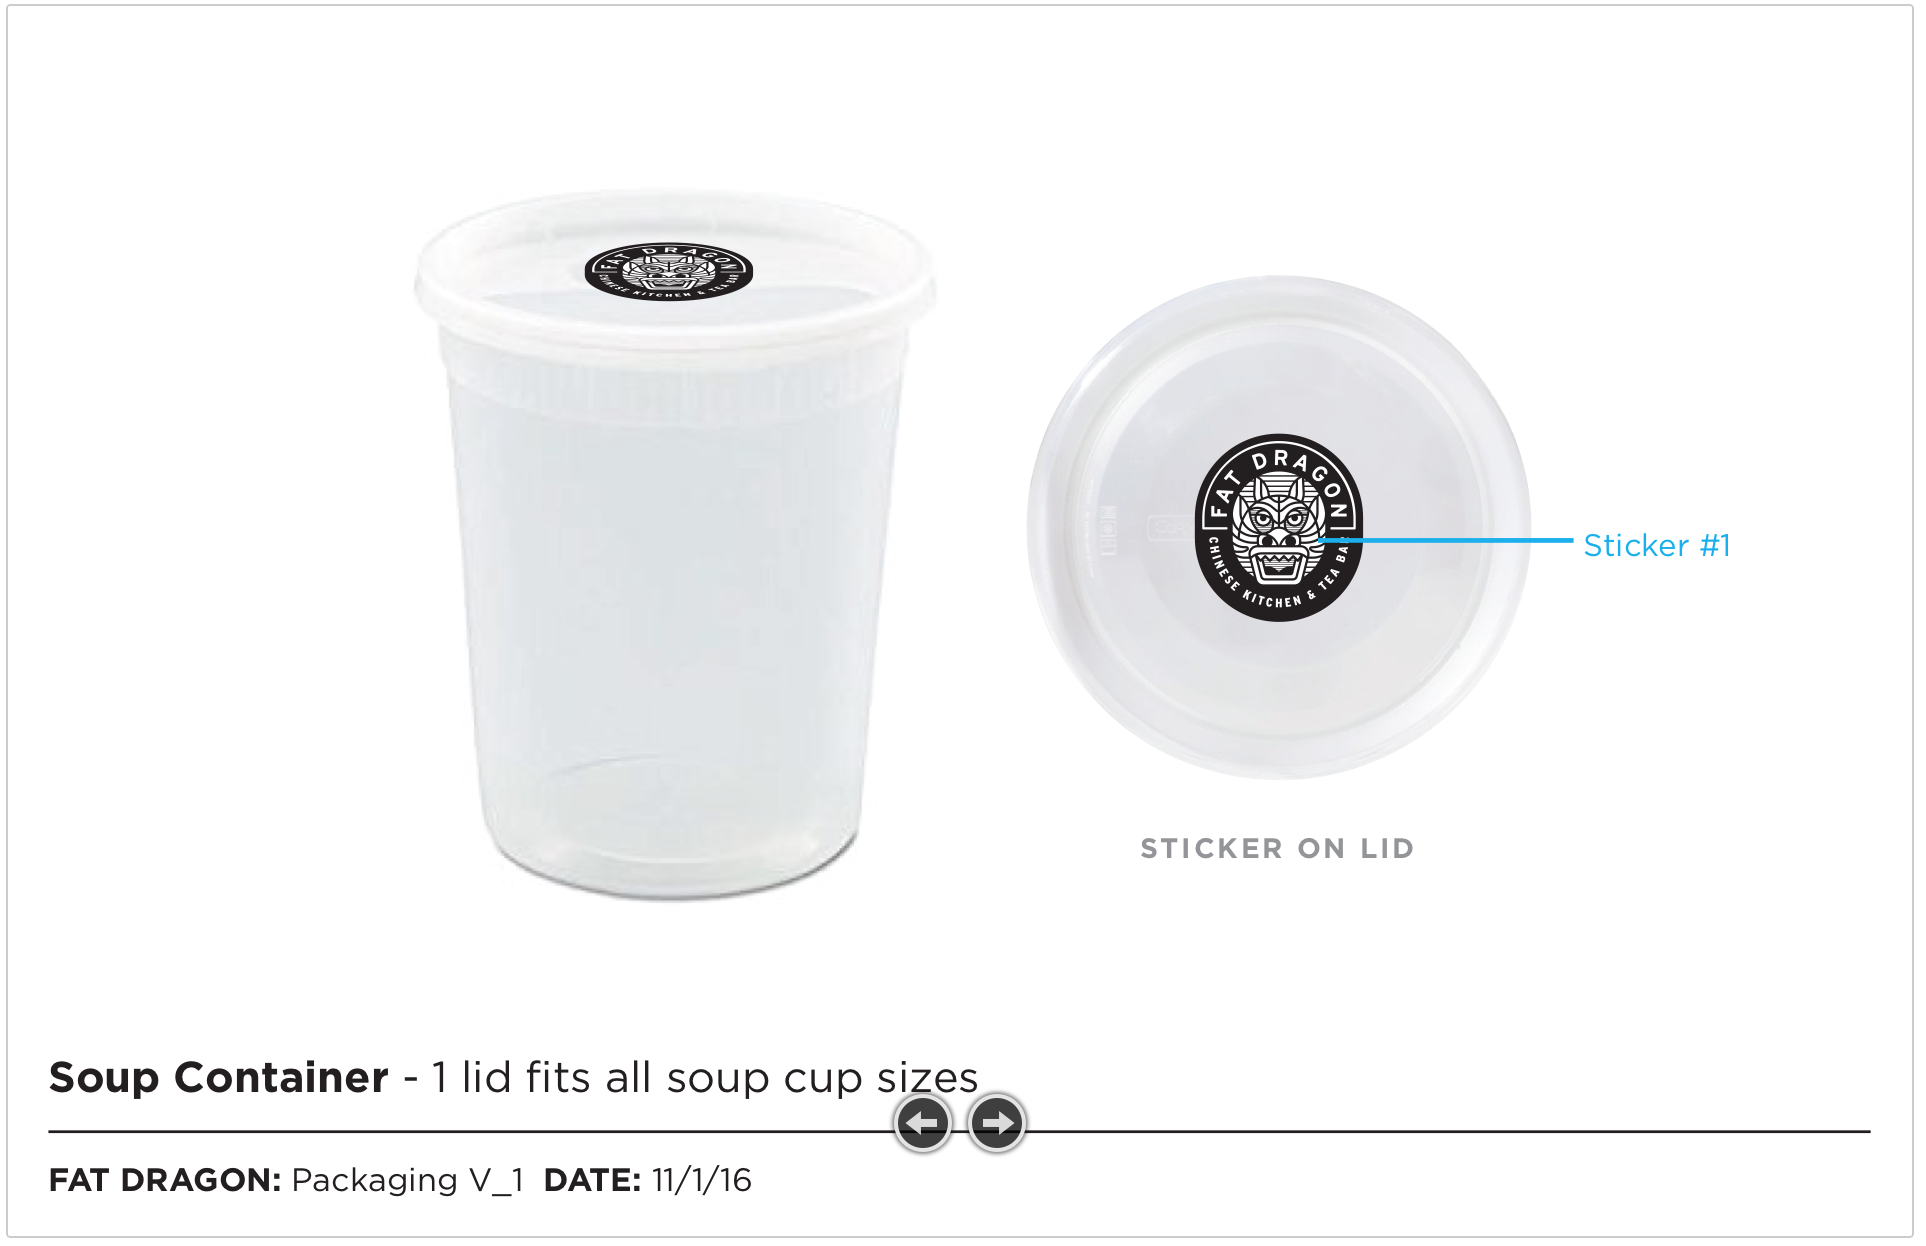The image size is (1926, 1246).
Task: Select the 'STICKER ON LID' caption
Action: coord(1277,848)
